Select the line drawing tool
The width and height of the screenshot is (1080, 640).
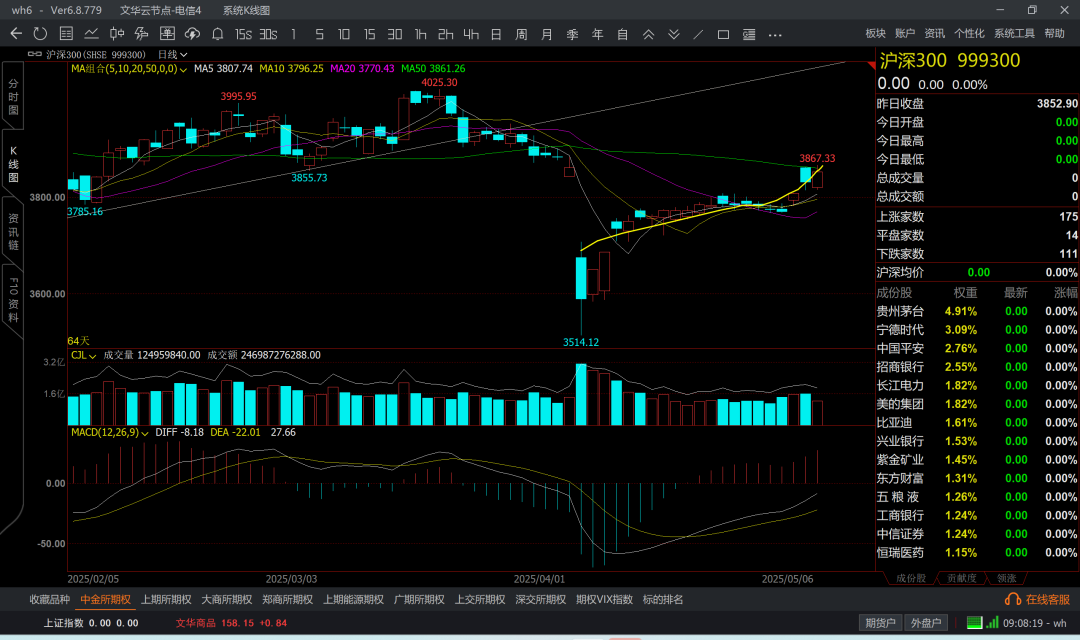697,34
